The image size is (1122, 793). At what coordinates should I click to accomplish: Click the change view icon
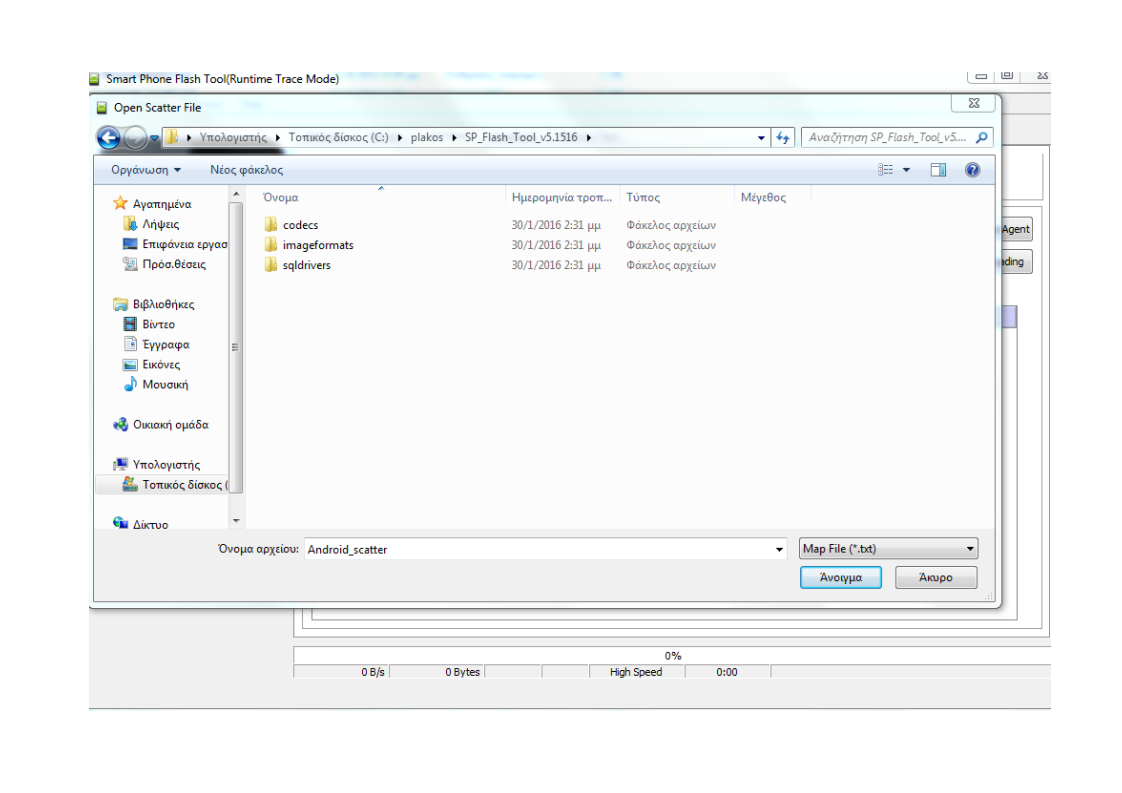(x=886, y=170)
